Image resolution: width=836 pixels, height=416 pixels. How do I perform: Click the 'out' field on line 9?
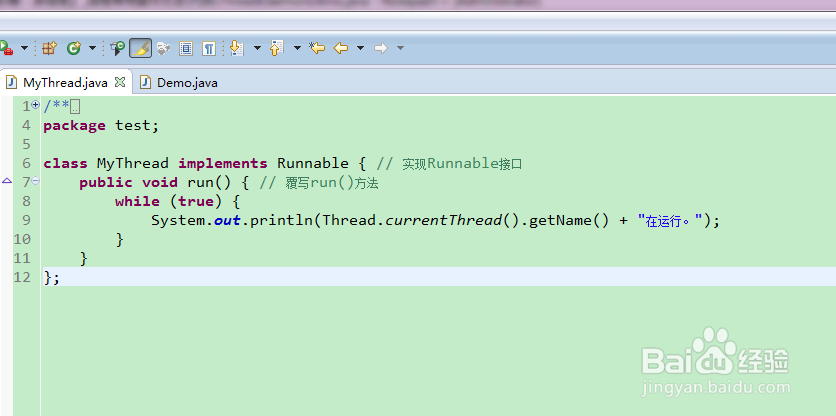(x=227, y=221)
